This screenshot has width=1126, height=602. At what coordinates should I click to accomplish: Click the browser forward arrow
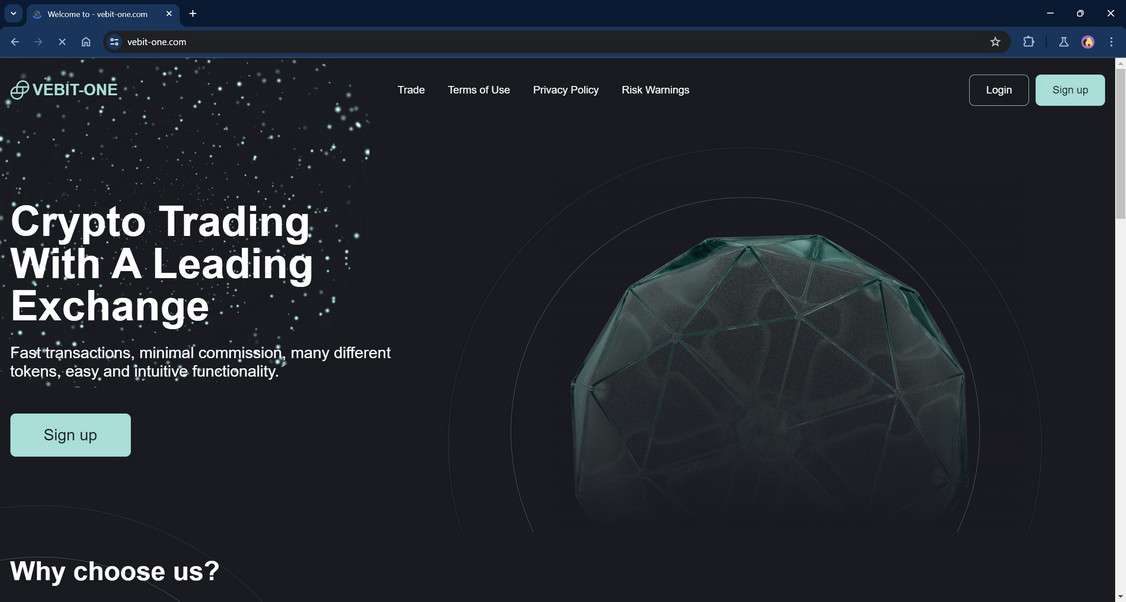[38, 42]
